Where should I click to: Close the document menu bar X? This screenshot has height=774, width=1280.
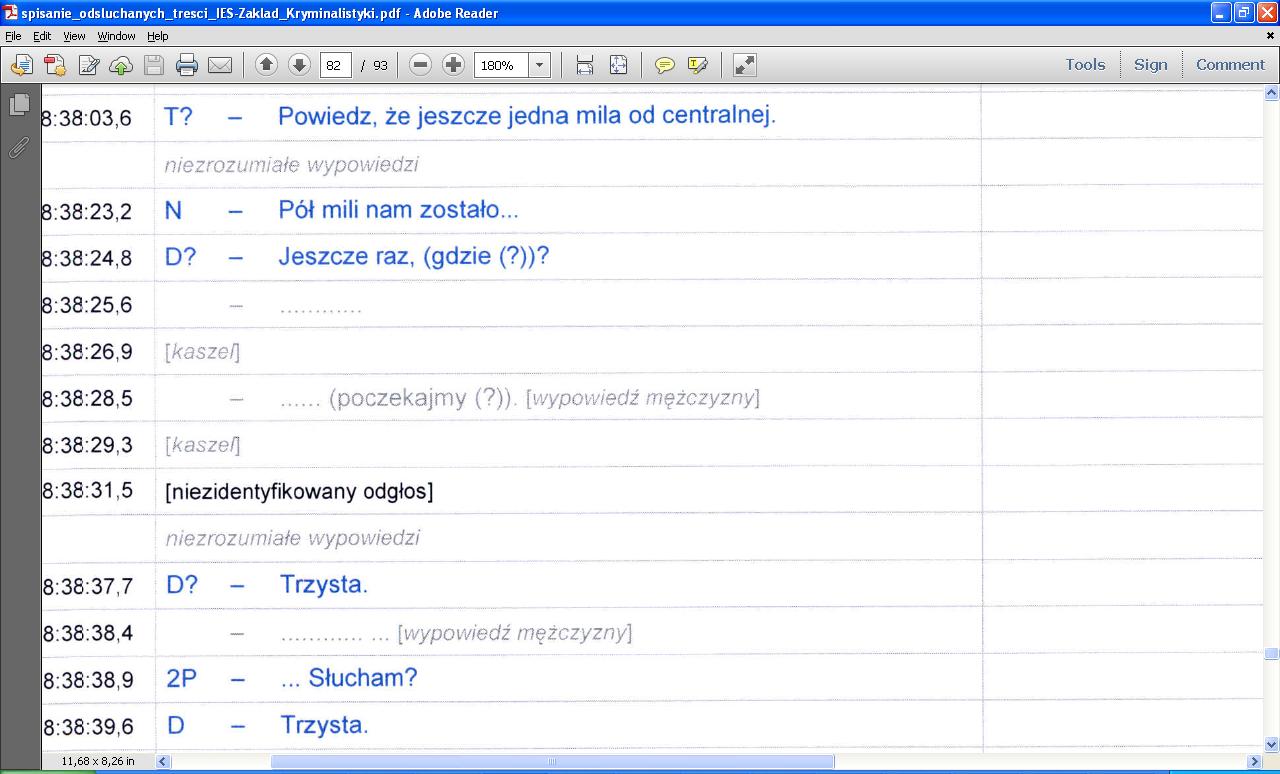1272,36
